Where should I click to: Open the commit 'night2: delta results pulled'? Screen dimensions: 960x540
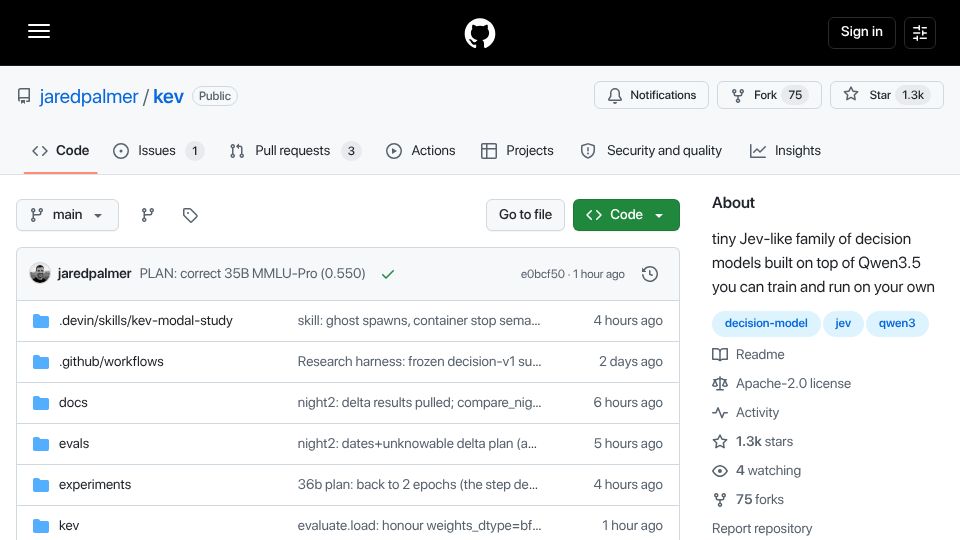click(x=419, y=403)
